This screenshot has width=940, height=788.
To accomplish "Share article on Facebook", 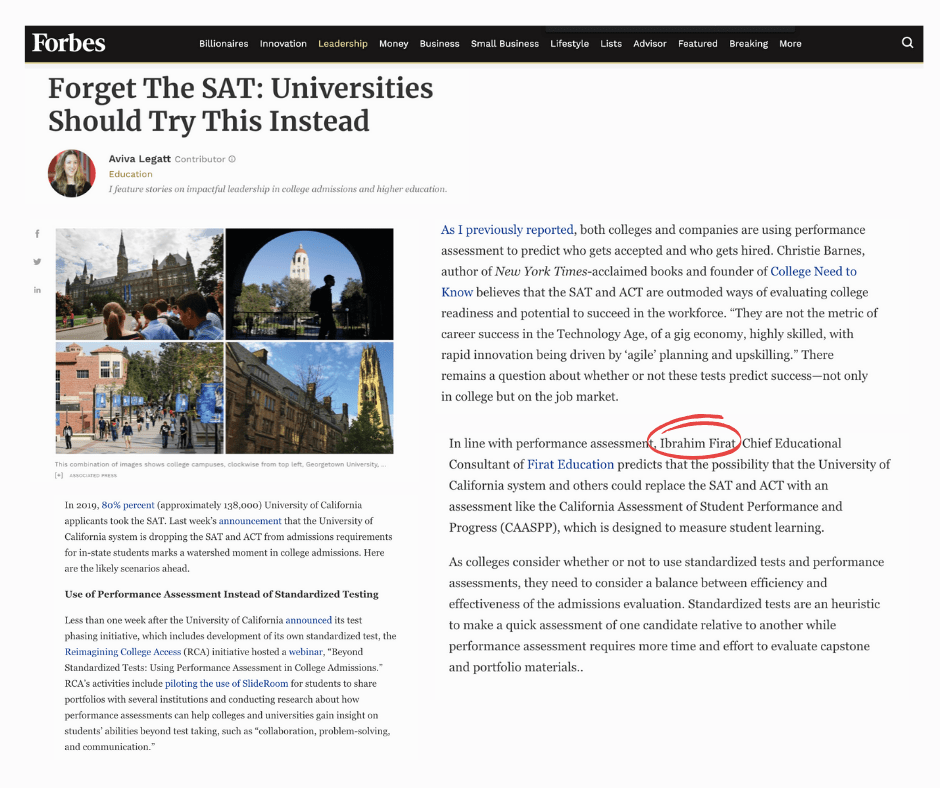I will (x=38, y=234).
